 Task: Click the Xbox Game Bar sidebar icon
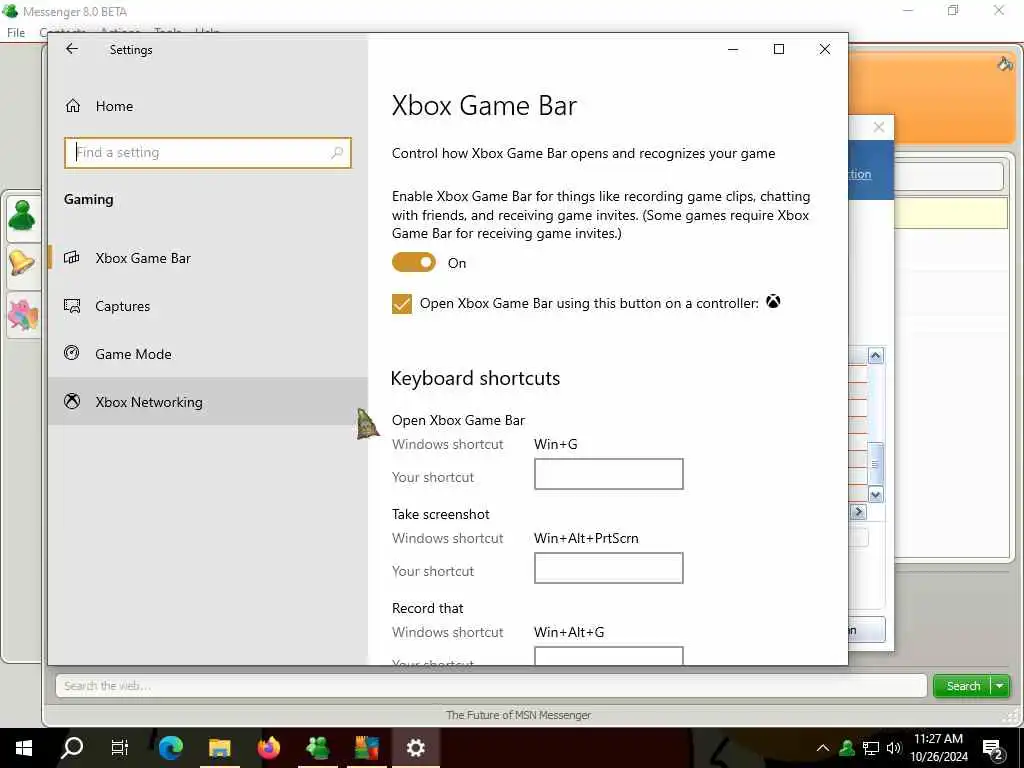coord(72,257)
